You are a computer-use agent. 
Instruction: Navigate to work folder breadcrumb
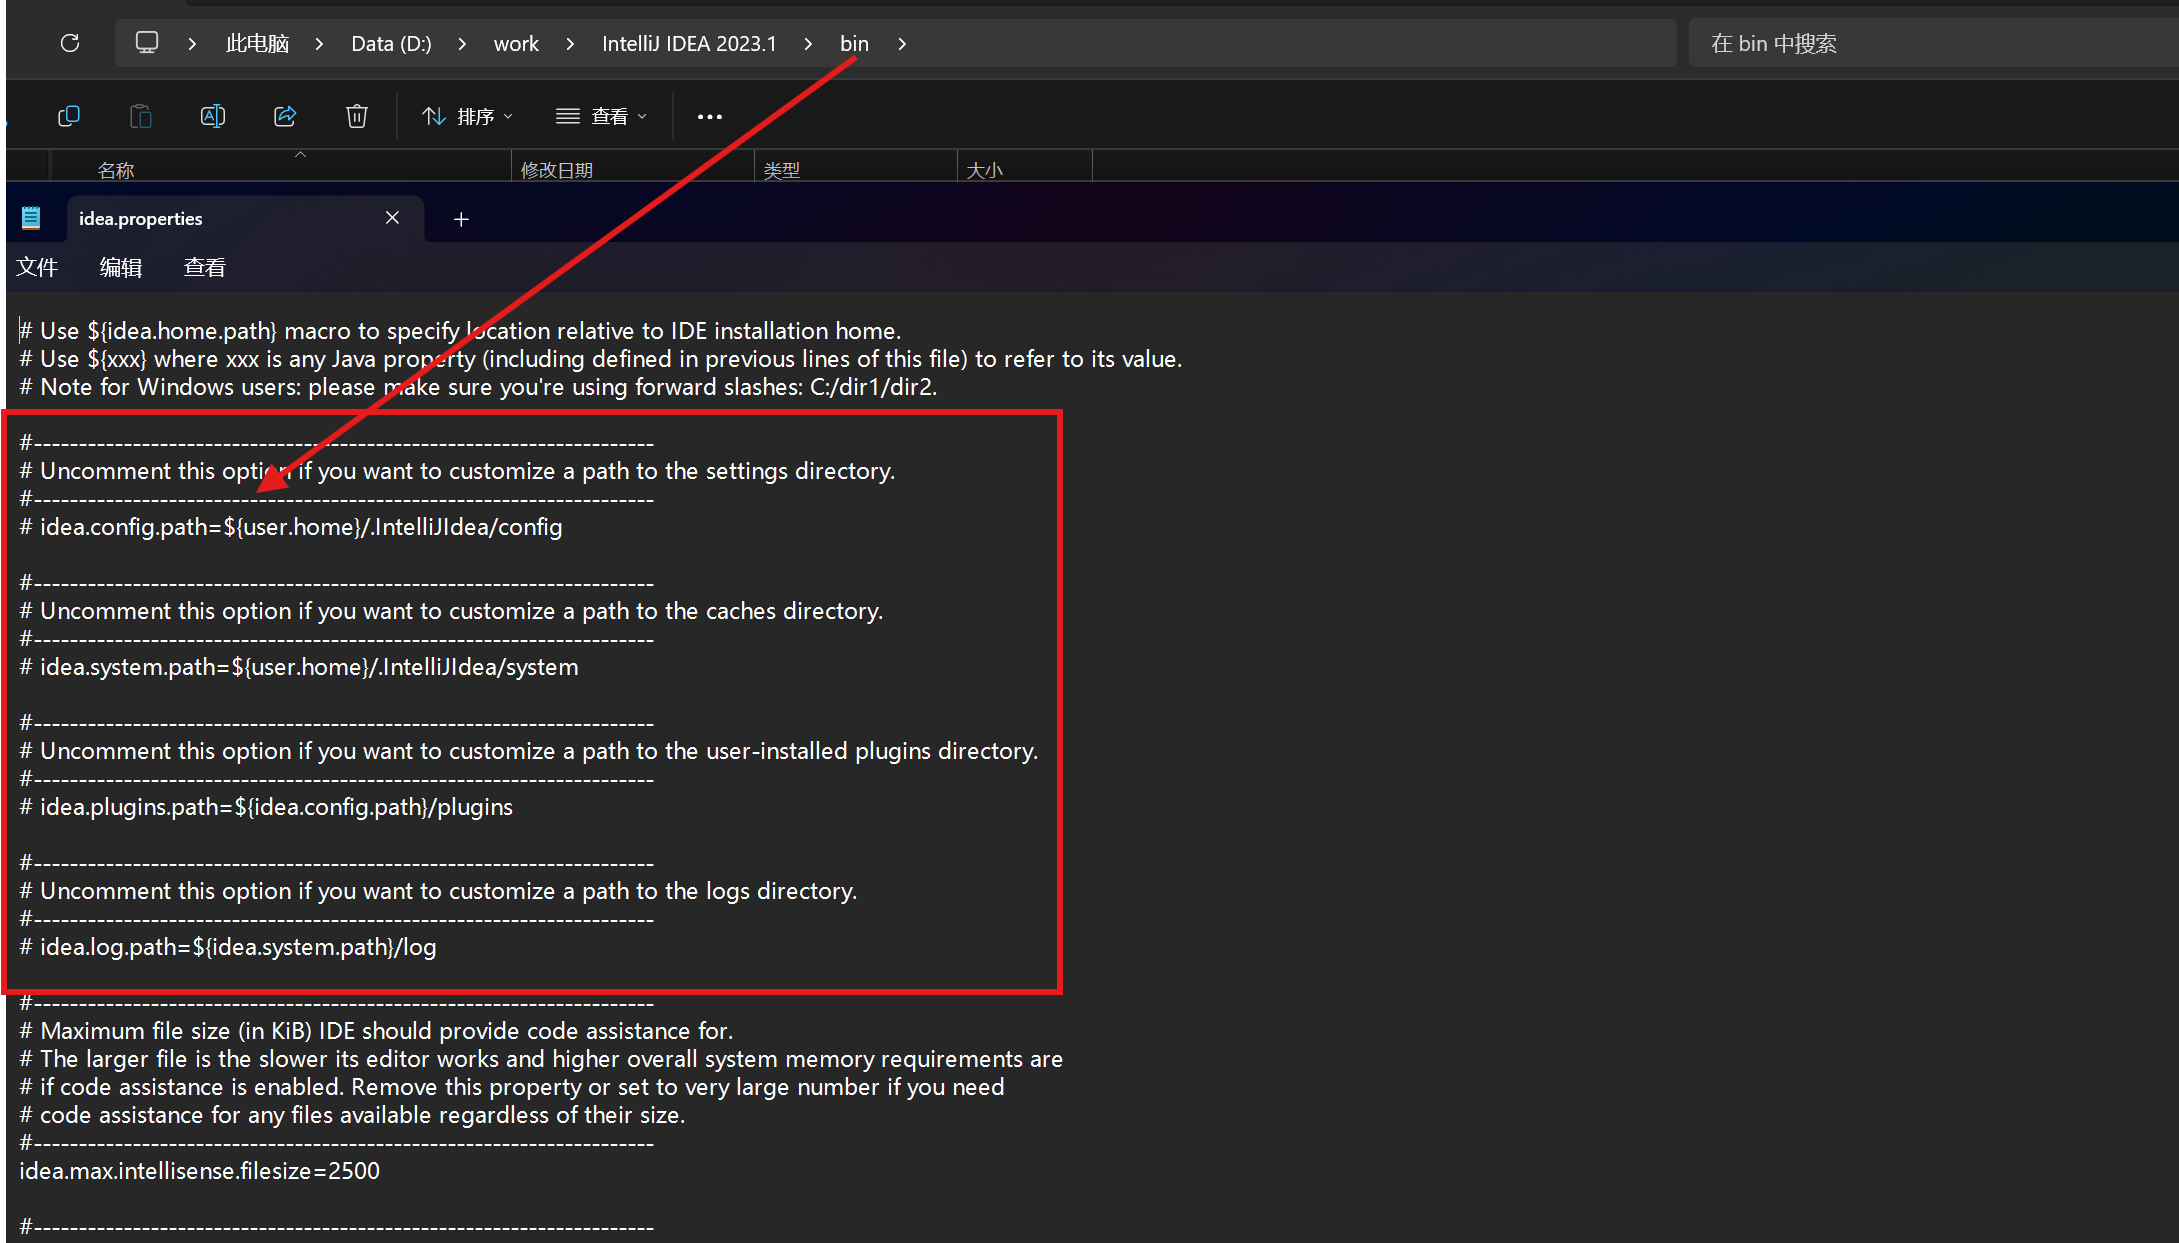[516, 44]
